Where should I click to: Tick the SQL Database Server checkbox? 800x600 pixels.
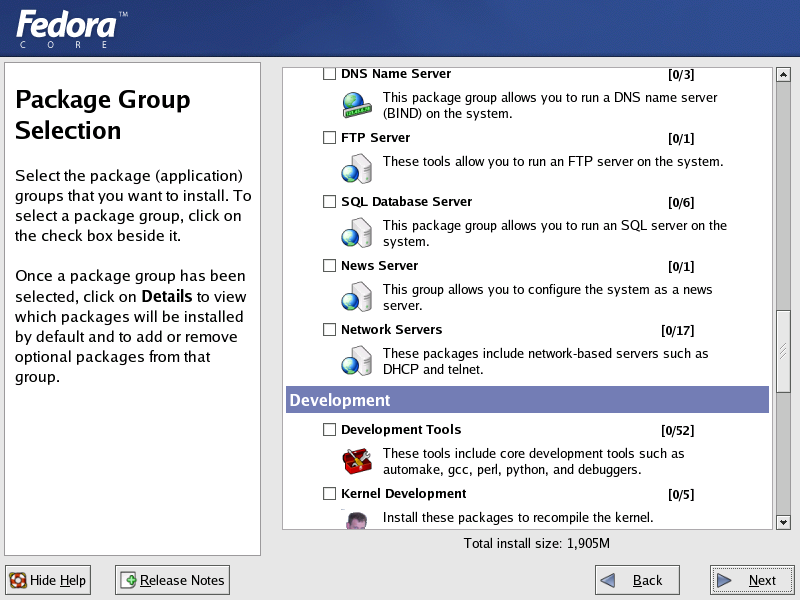pyautogui.click(x=330, y=202)
